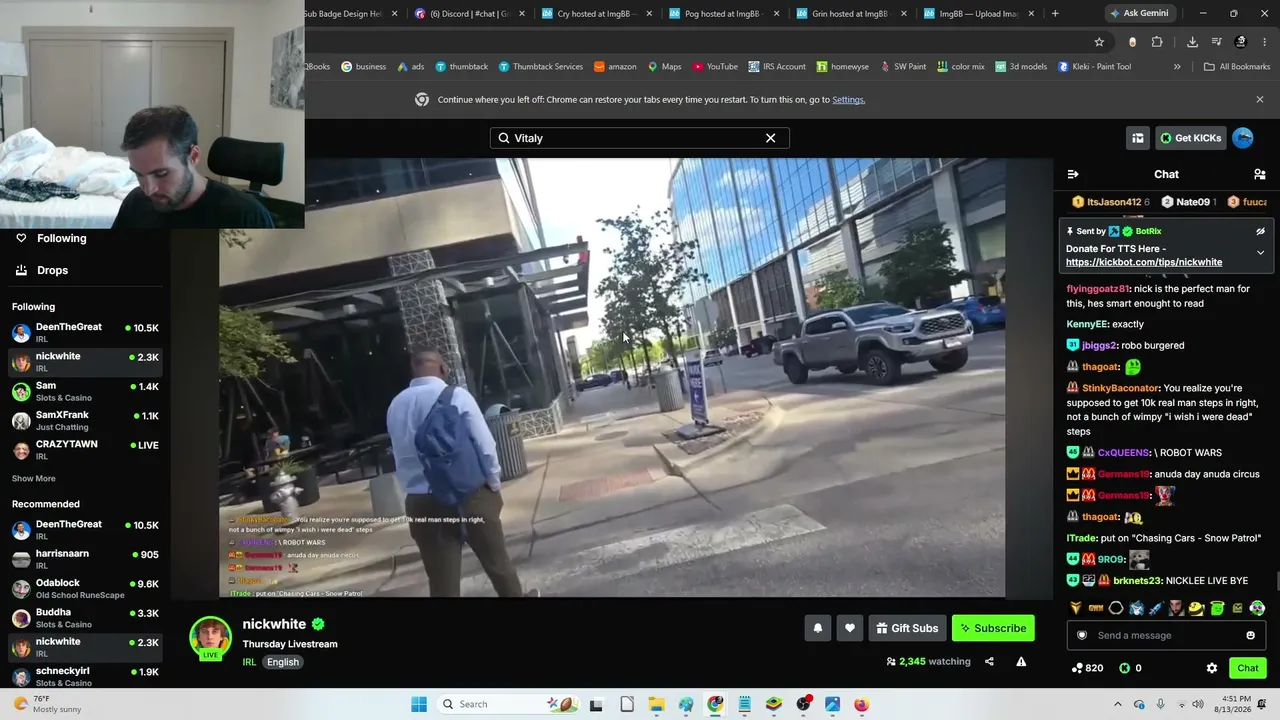Click Ask Gemini button in Chrome
The width and height of the screenshot is (1280, 720).
point(1138,13)
